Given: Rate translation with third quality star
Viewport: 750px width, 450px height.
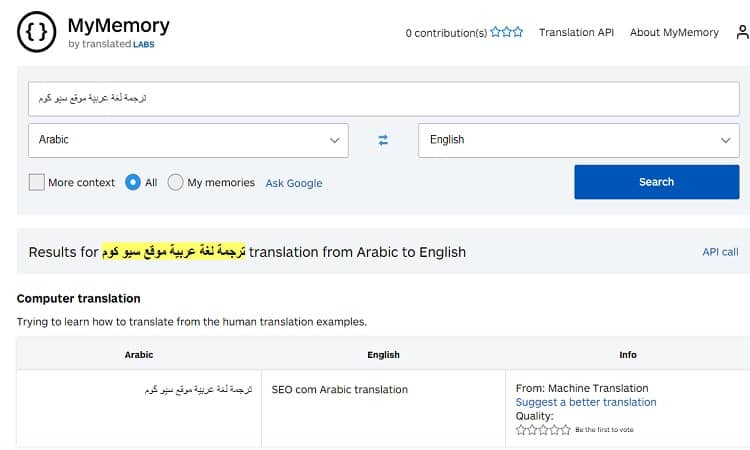Looking at the screenshot, I should [x=544, y=430].
